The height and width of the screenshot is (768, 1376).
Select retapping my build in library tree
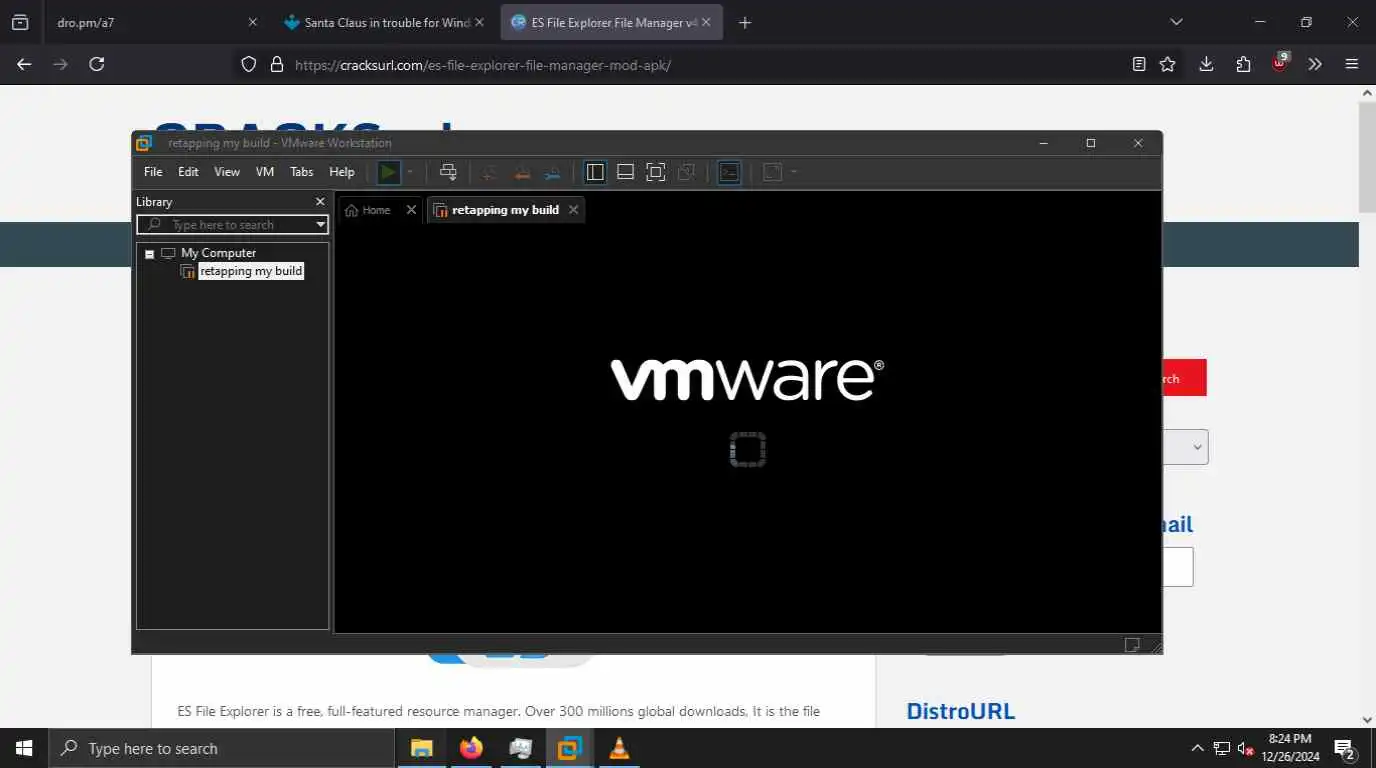point(251,271)
